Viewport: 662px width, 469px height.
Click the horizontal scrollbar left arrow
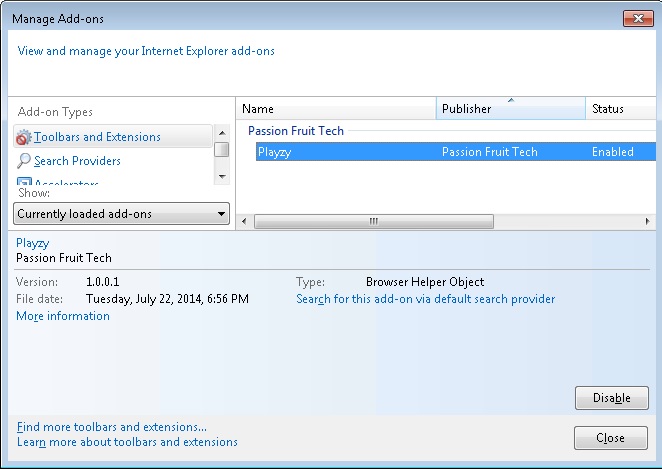[244, 221]
